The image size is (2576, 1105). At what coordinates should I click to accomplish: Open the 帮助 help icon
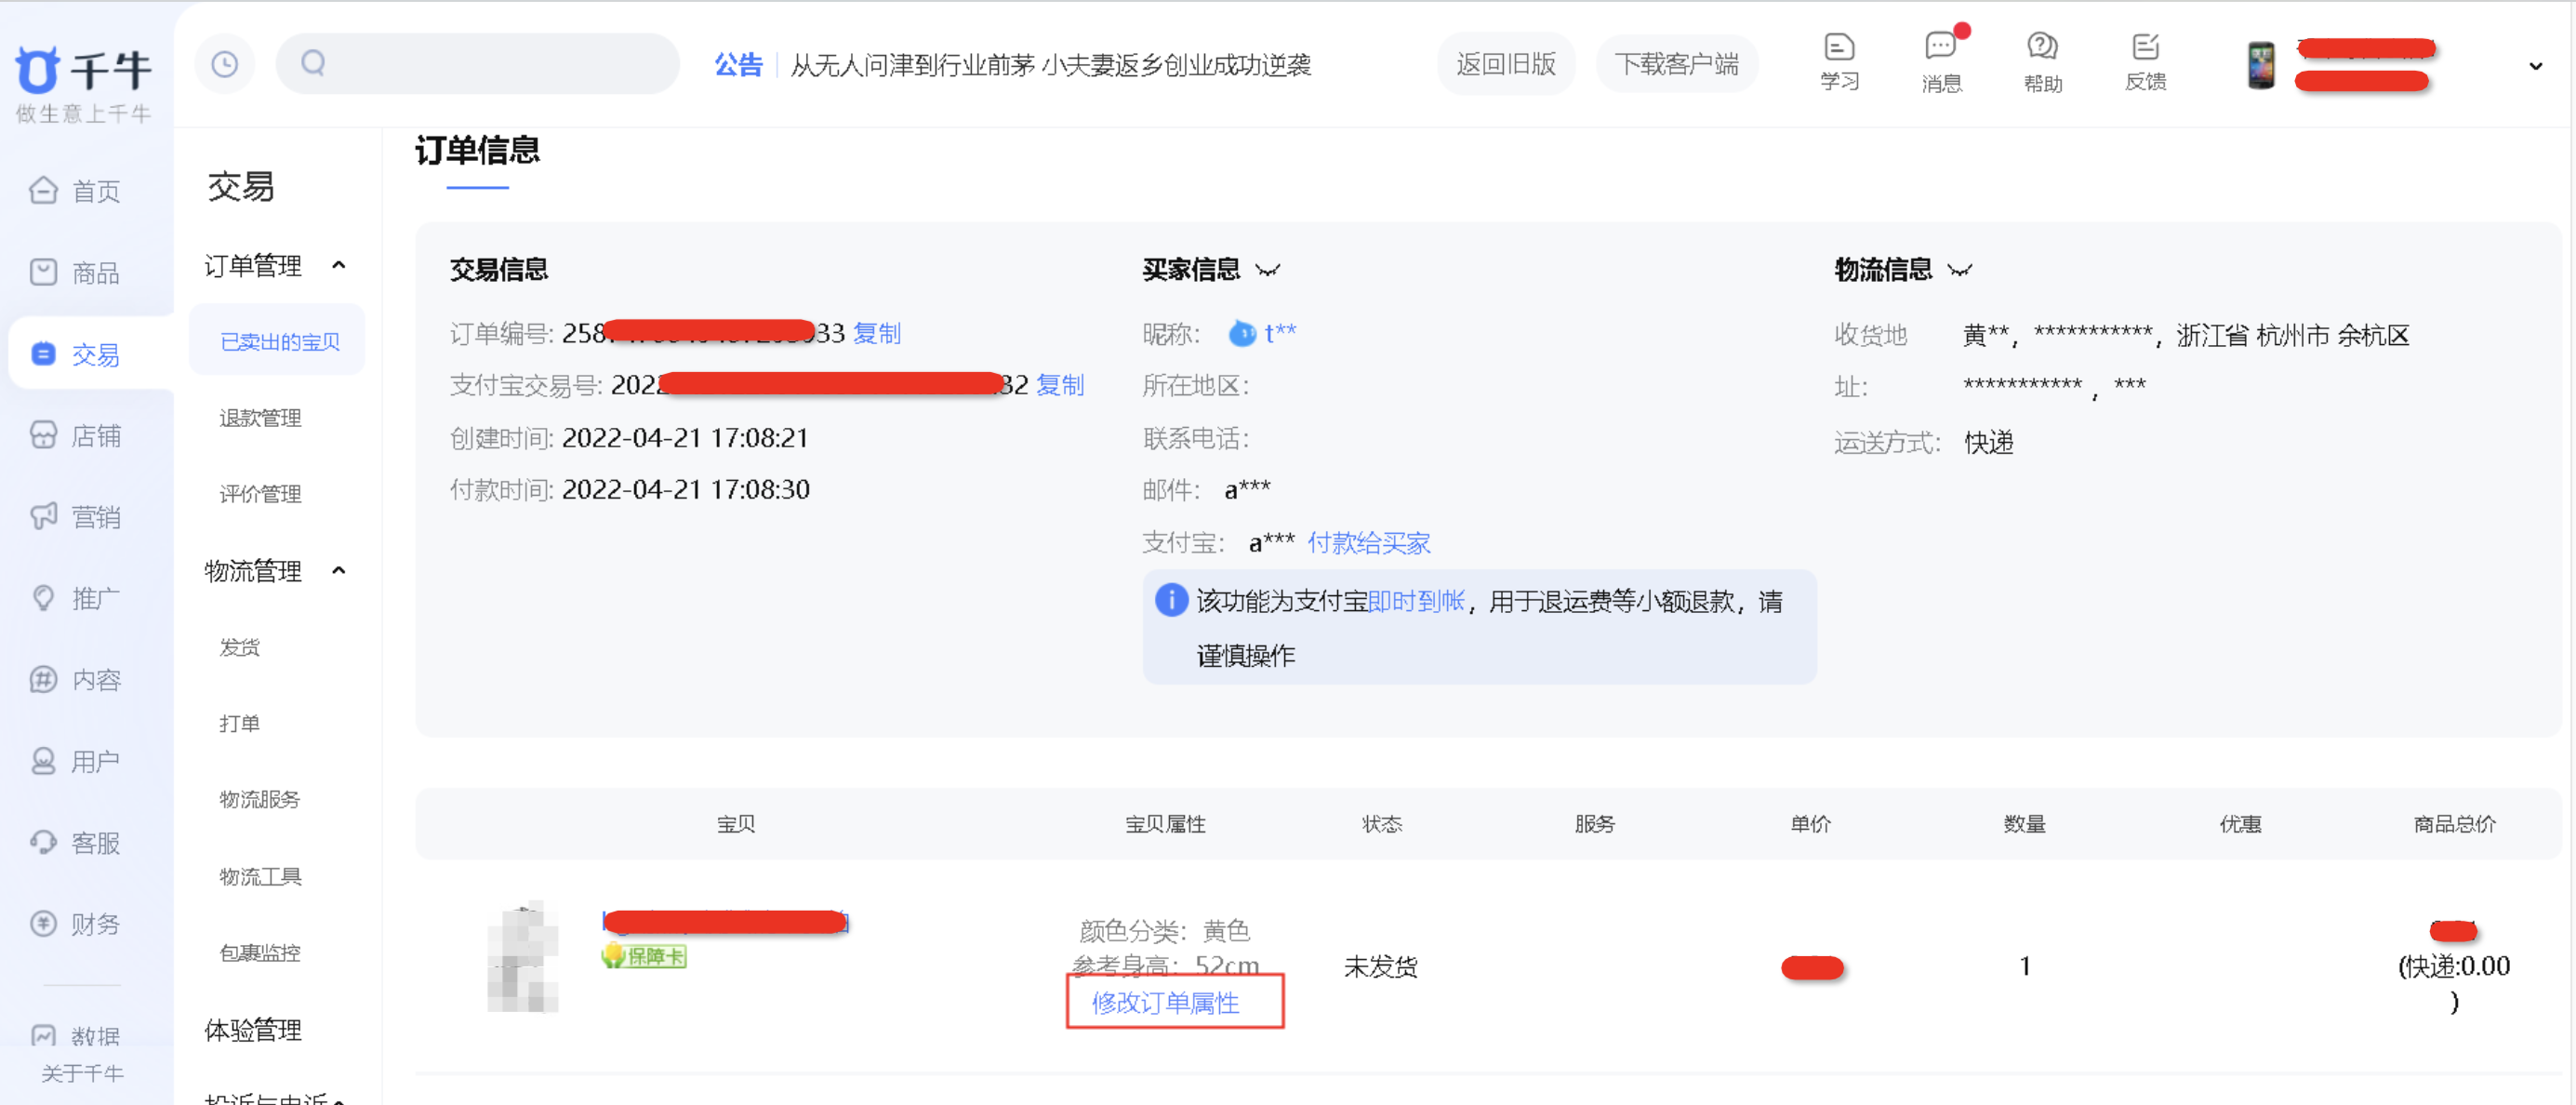click(2042, 46)
